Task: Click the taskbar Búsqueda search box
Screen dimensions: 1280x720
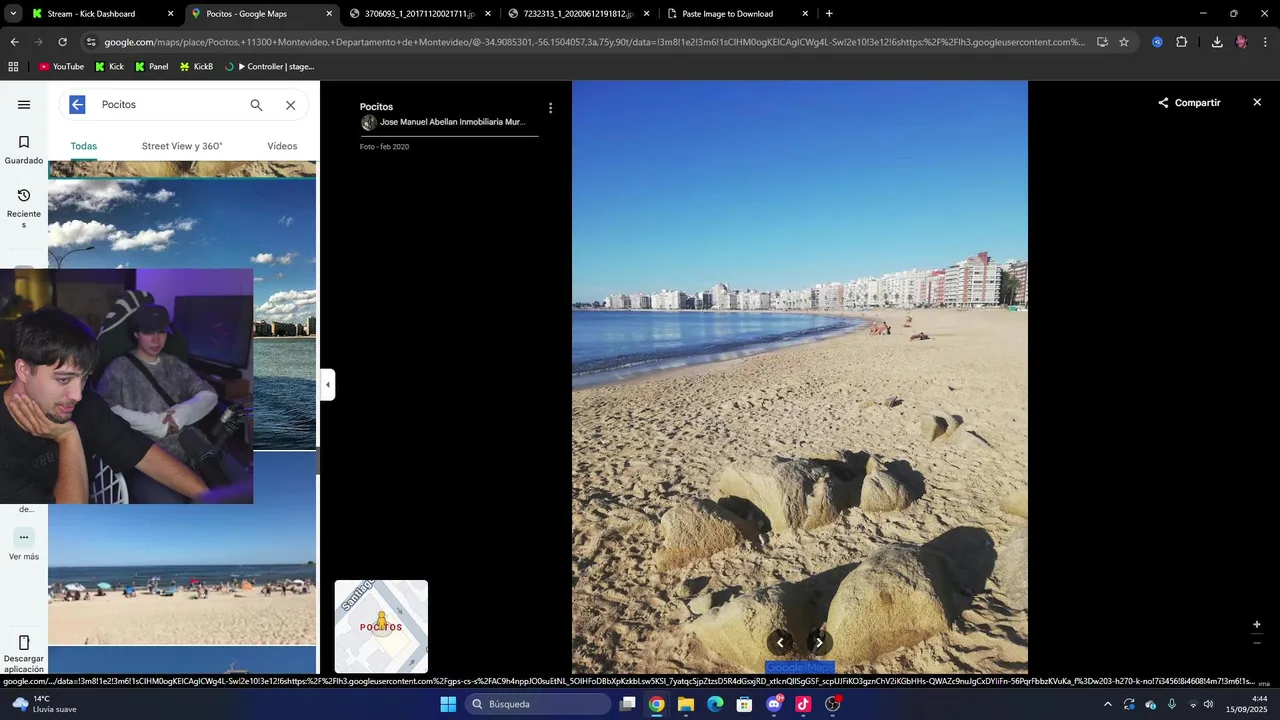Action: 538,704
